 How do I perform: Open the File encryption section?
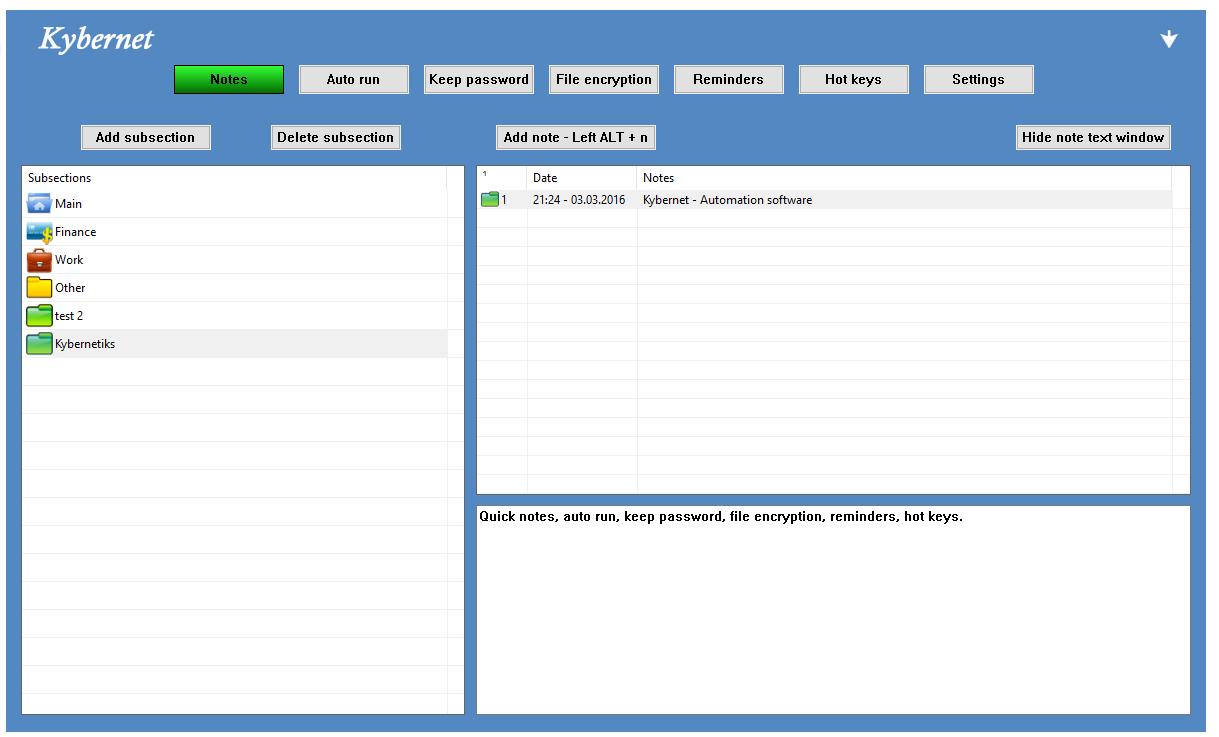(603, 80)
